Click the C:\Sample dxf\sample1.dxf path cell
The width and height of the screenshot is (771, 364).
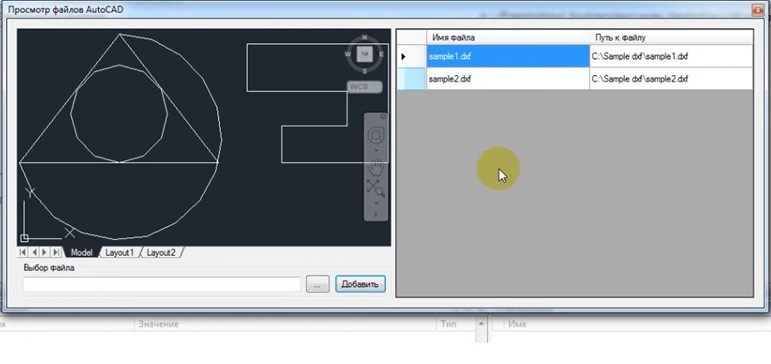click(671, 56)
